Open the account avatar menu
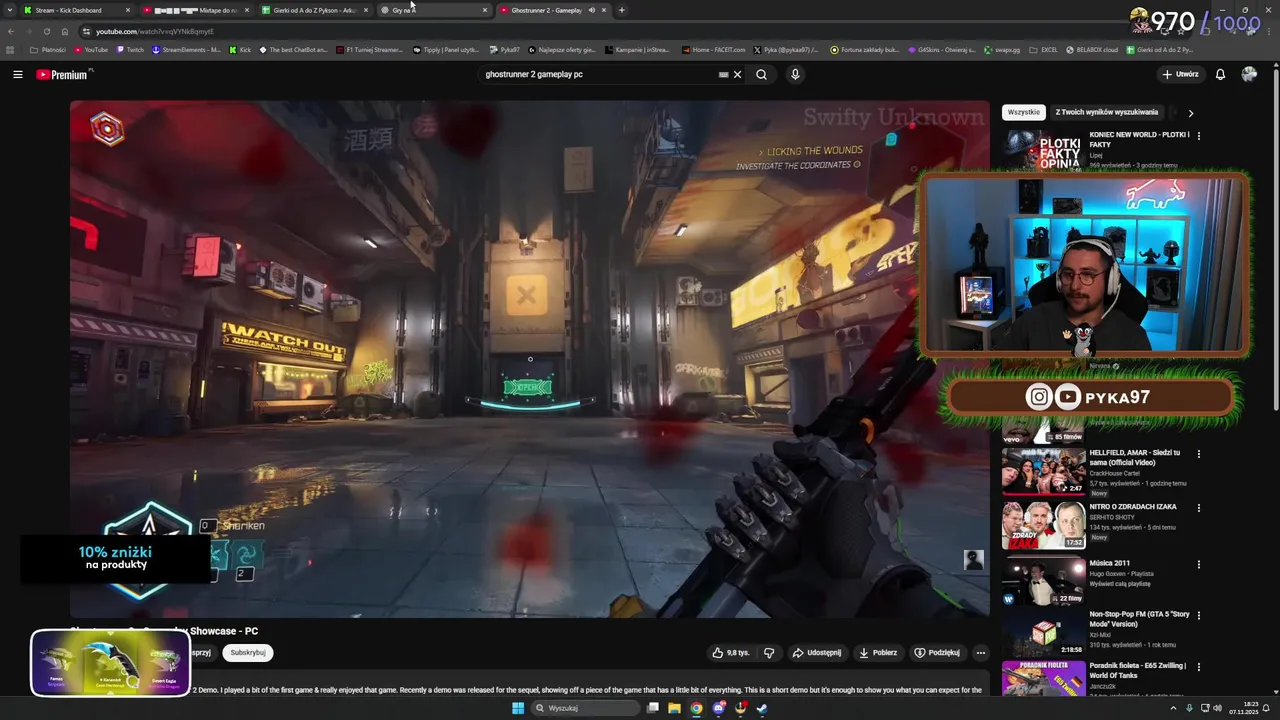The image size is (1280, 720). pyautogui.click(x=1249, y=74)
